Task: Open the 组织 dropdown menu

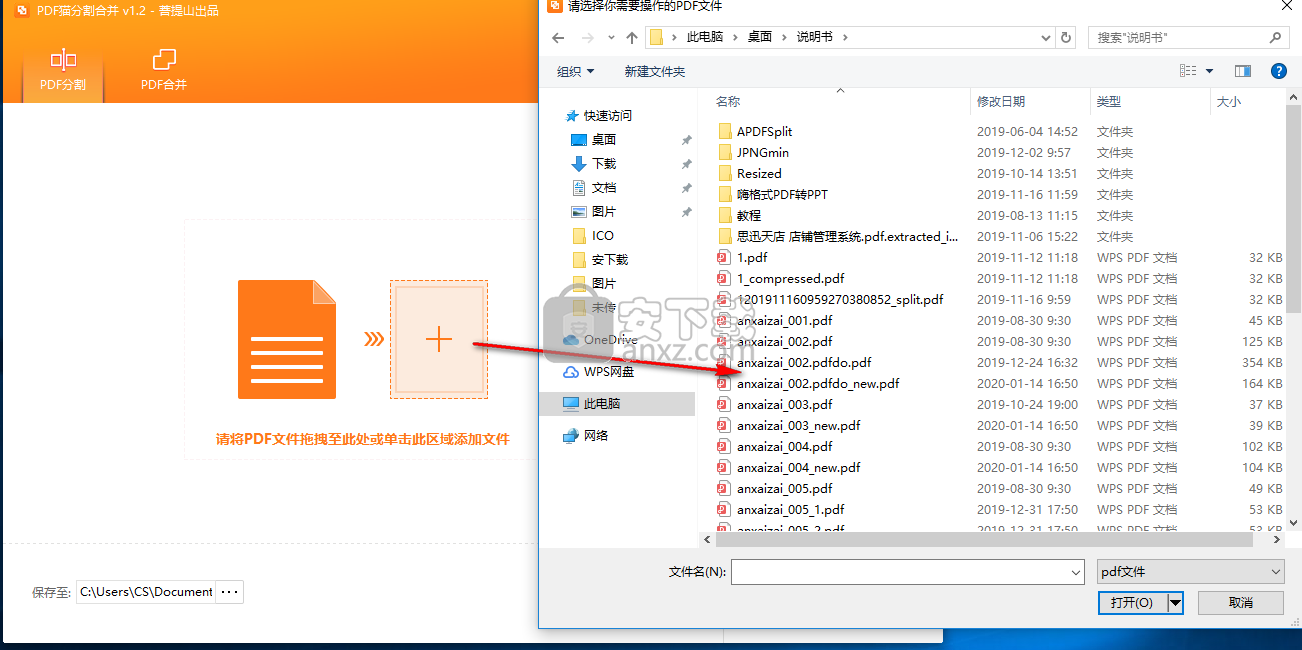Action: [576, 70]
